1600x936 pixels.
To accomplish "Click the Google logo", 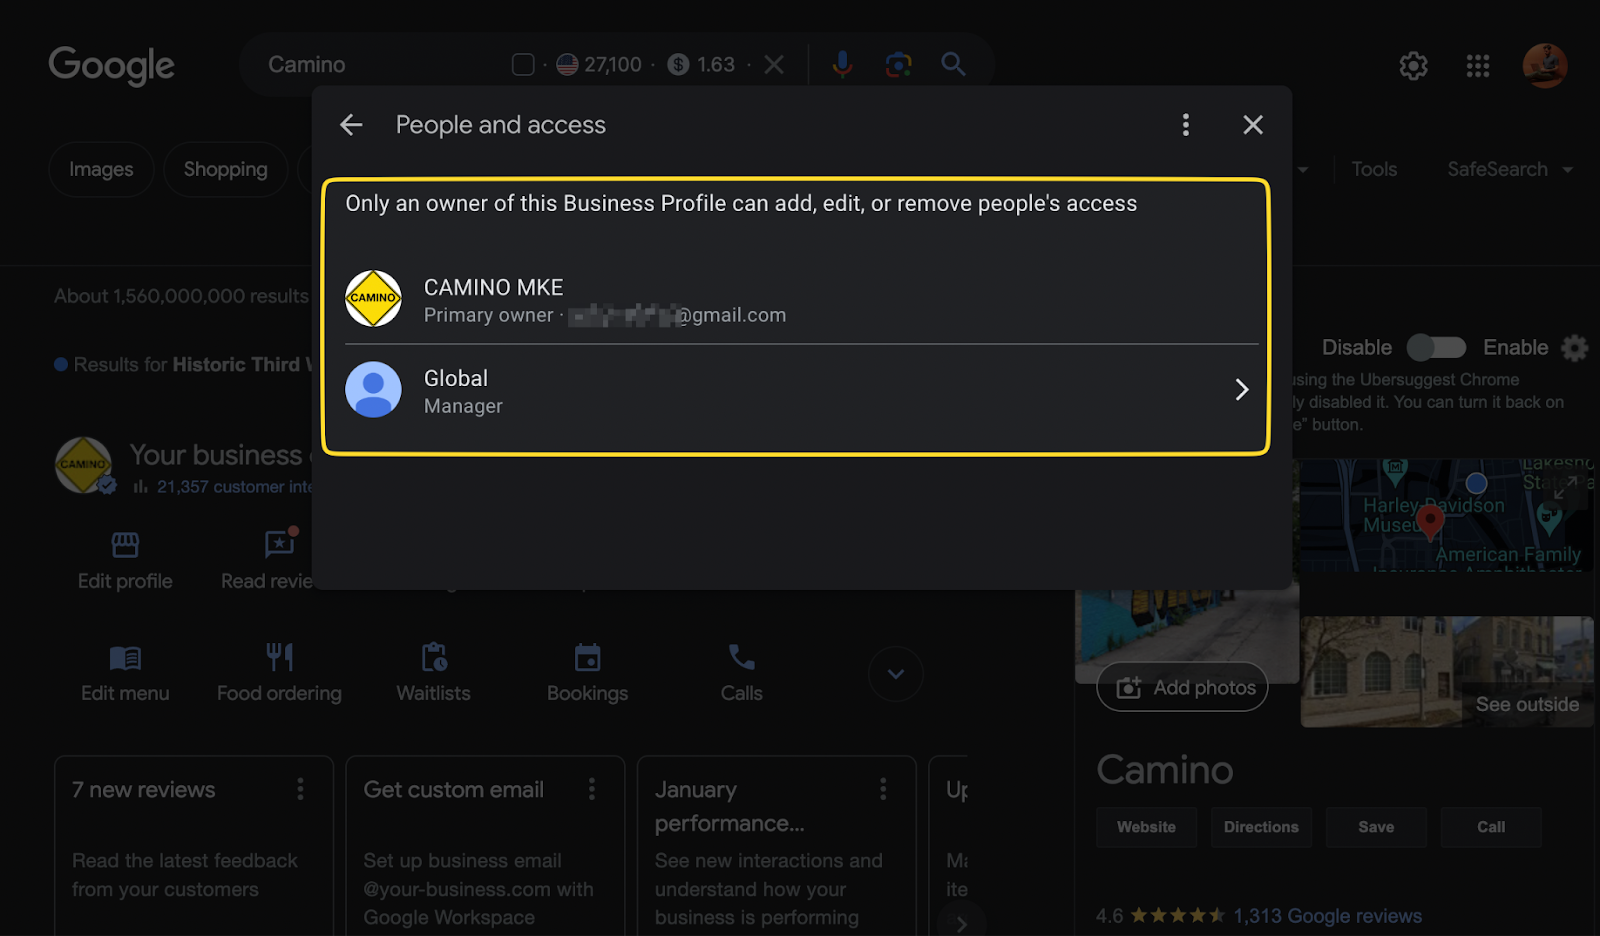I will 112,66.
